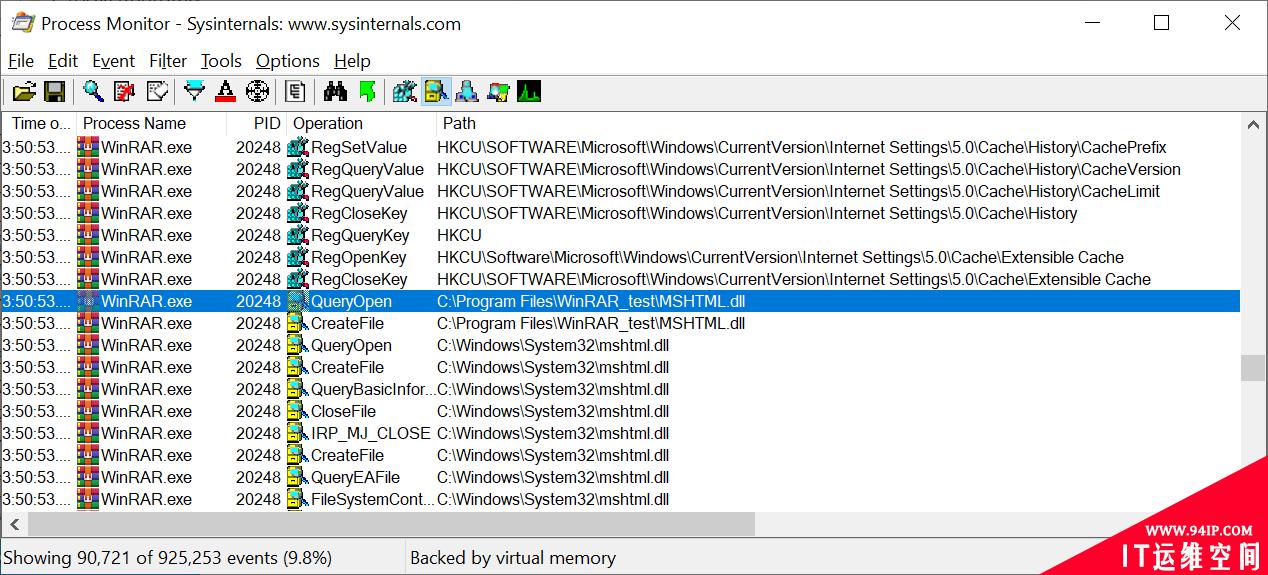Open the Filter menu
This screenshot has width=1268, height=575.
[x=168, y=61]
